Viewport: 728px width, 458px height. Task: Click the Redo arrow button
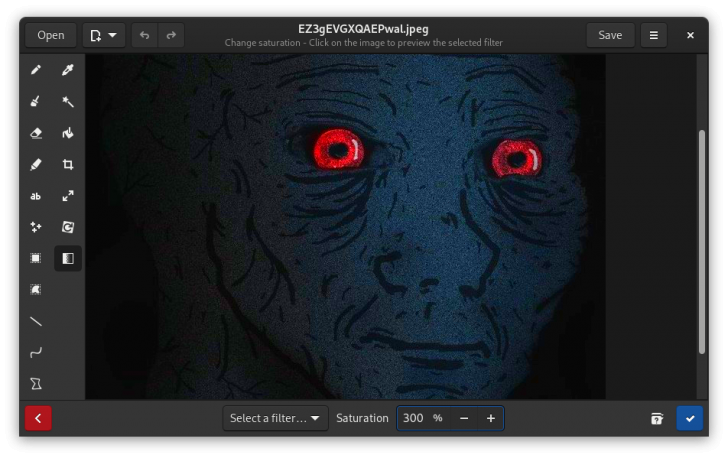pyautogui.click(x=171, y=35)
